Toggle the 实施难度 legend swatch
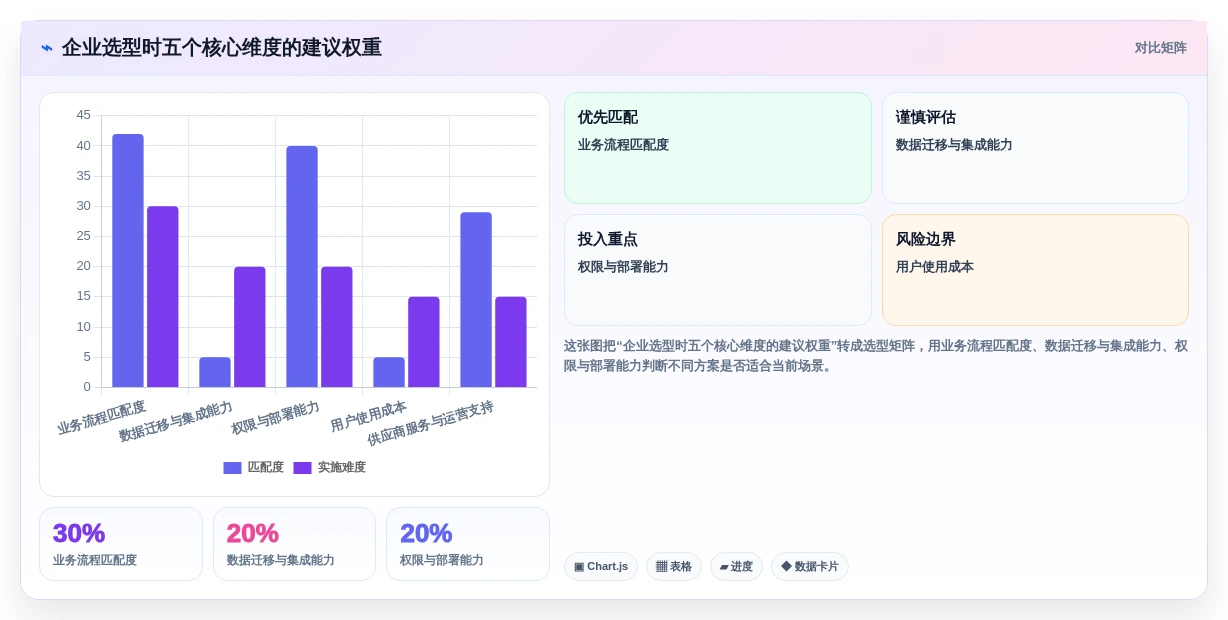The image size is (1228, 620). (x=302, y=468)
